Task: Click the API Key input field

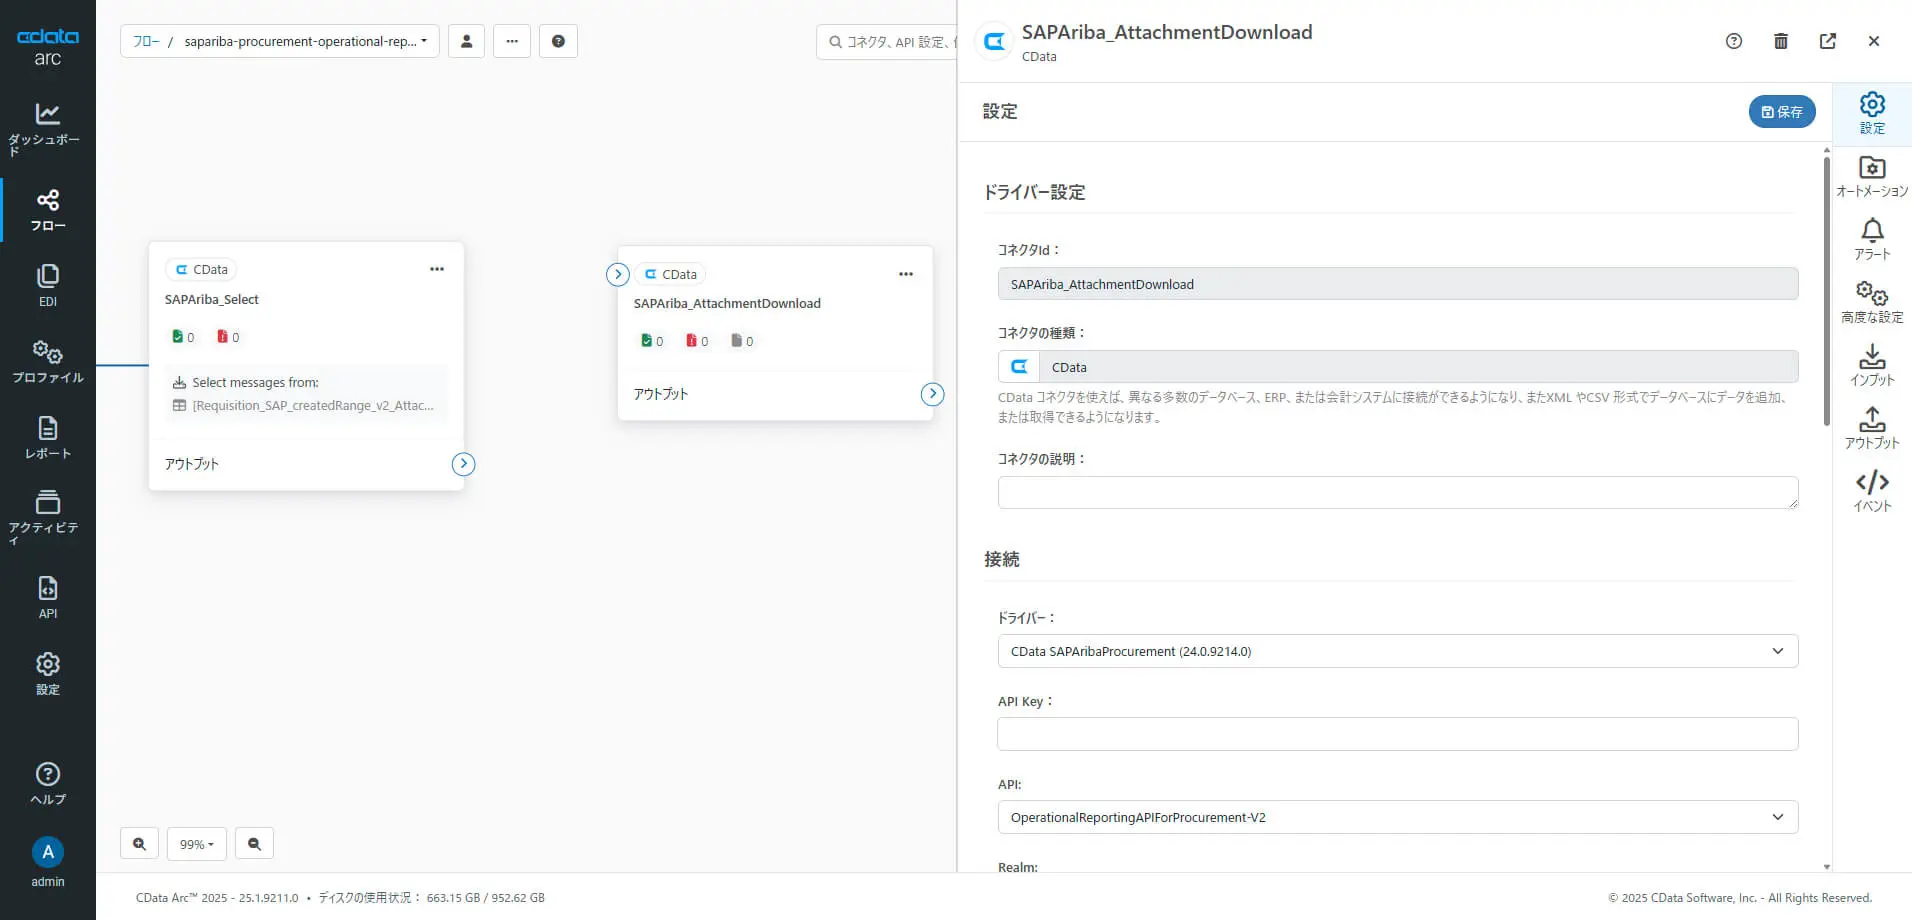Action: click(1397, 734)
